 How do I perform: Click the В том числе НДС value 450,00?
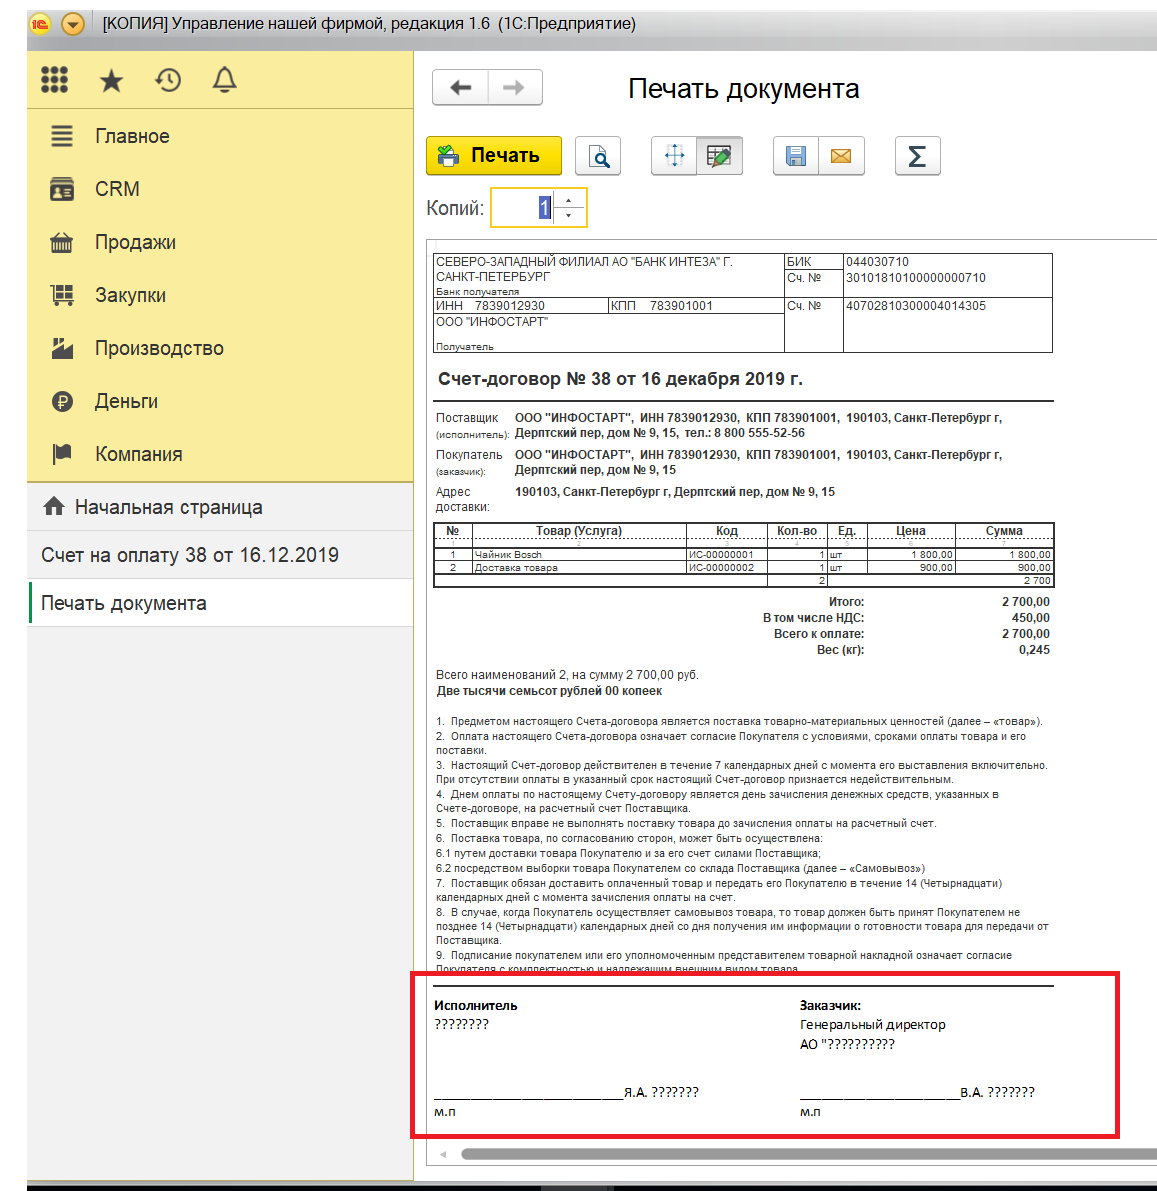[x=1030, y=618]
